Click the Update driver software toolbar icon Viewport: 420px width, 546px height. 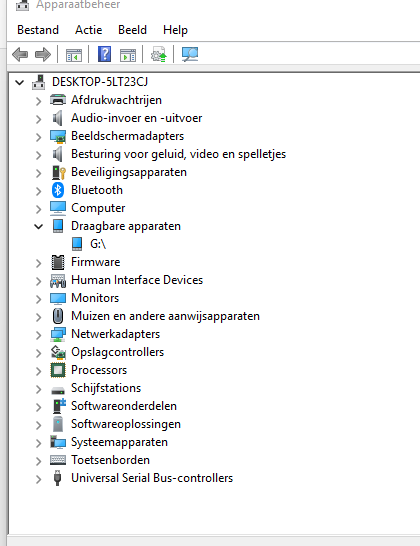coord(158,55)
